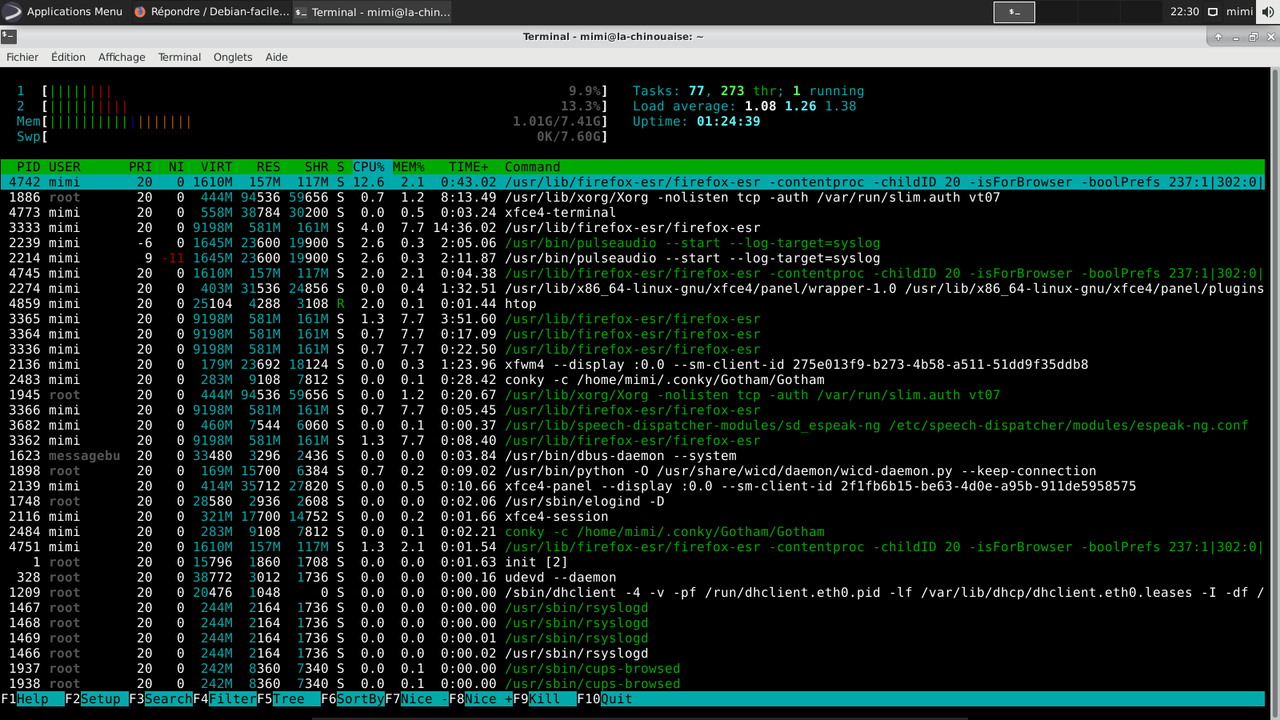Click the 22:30 clock in the panel
Viewport: 1280px width, 720px height.
tap(1184, 12)
